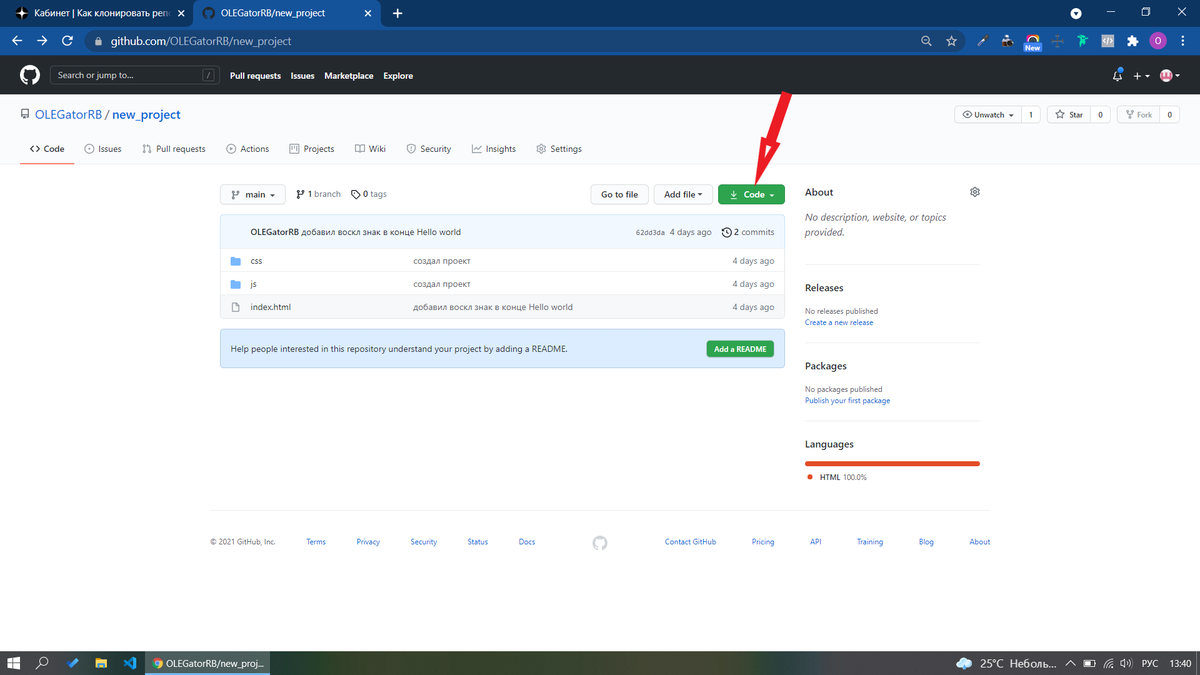Click the Languages HTML red bar

click(892, 463)
